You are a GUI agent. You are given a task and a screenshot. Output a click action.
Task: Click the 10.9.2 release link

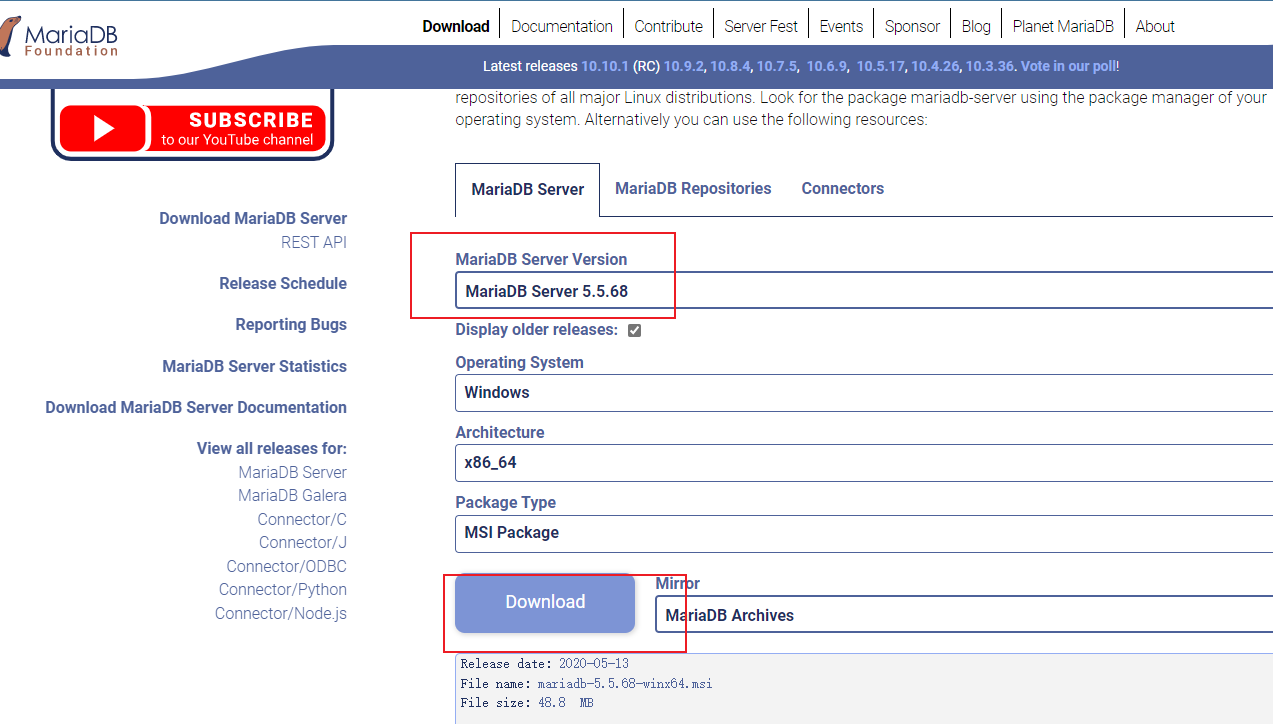point(683,66)
